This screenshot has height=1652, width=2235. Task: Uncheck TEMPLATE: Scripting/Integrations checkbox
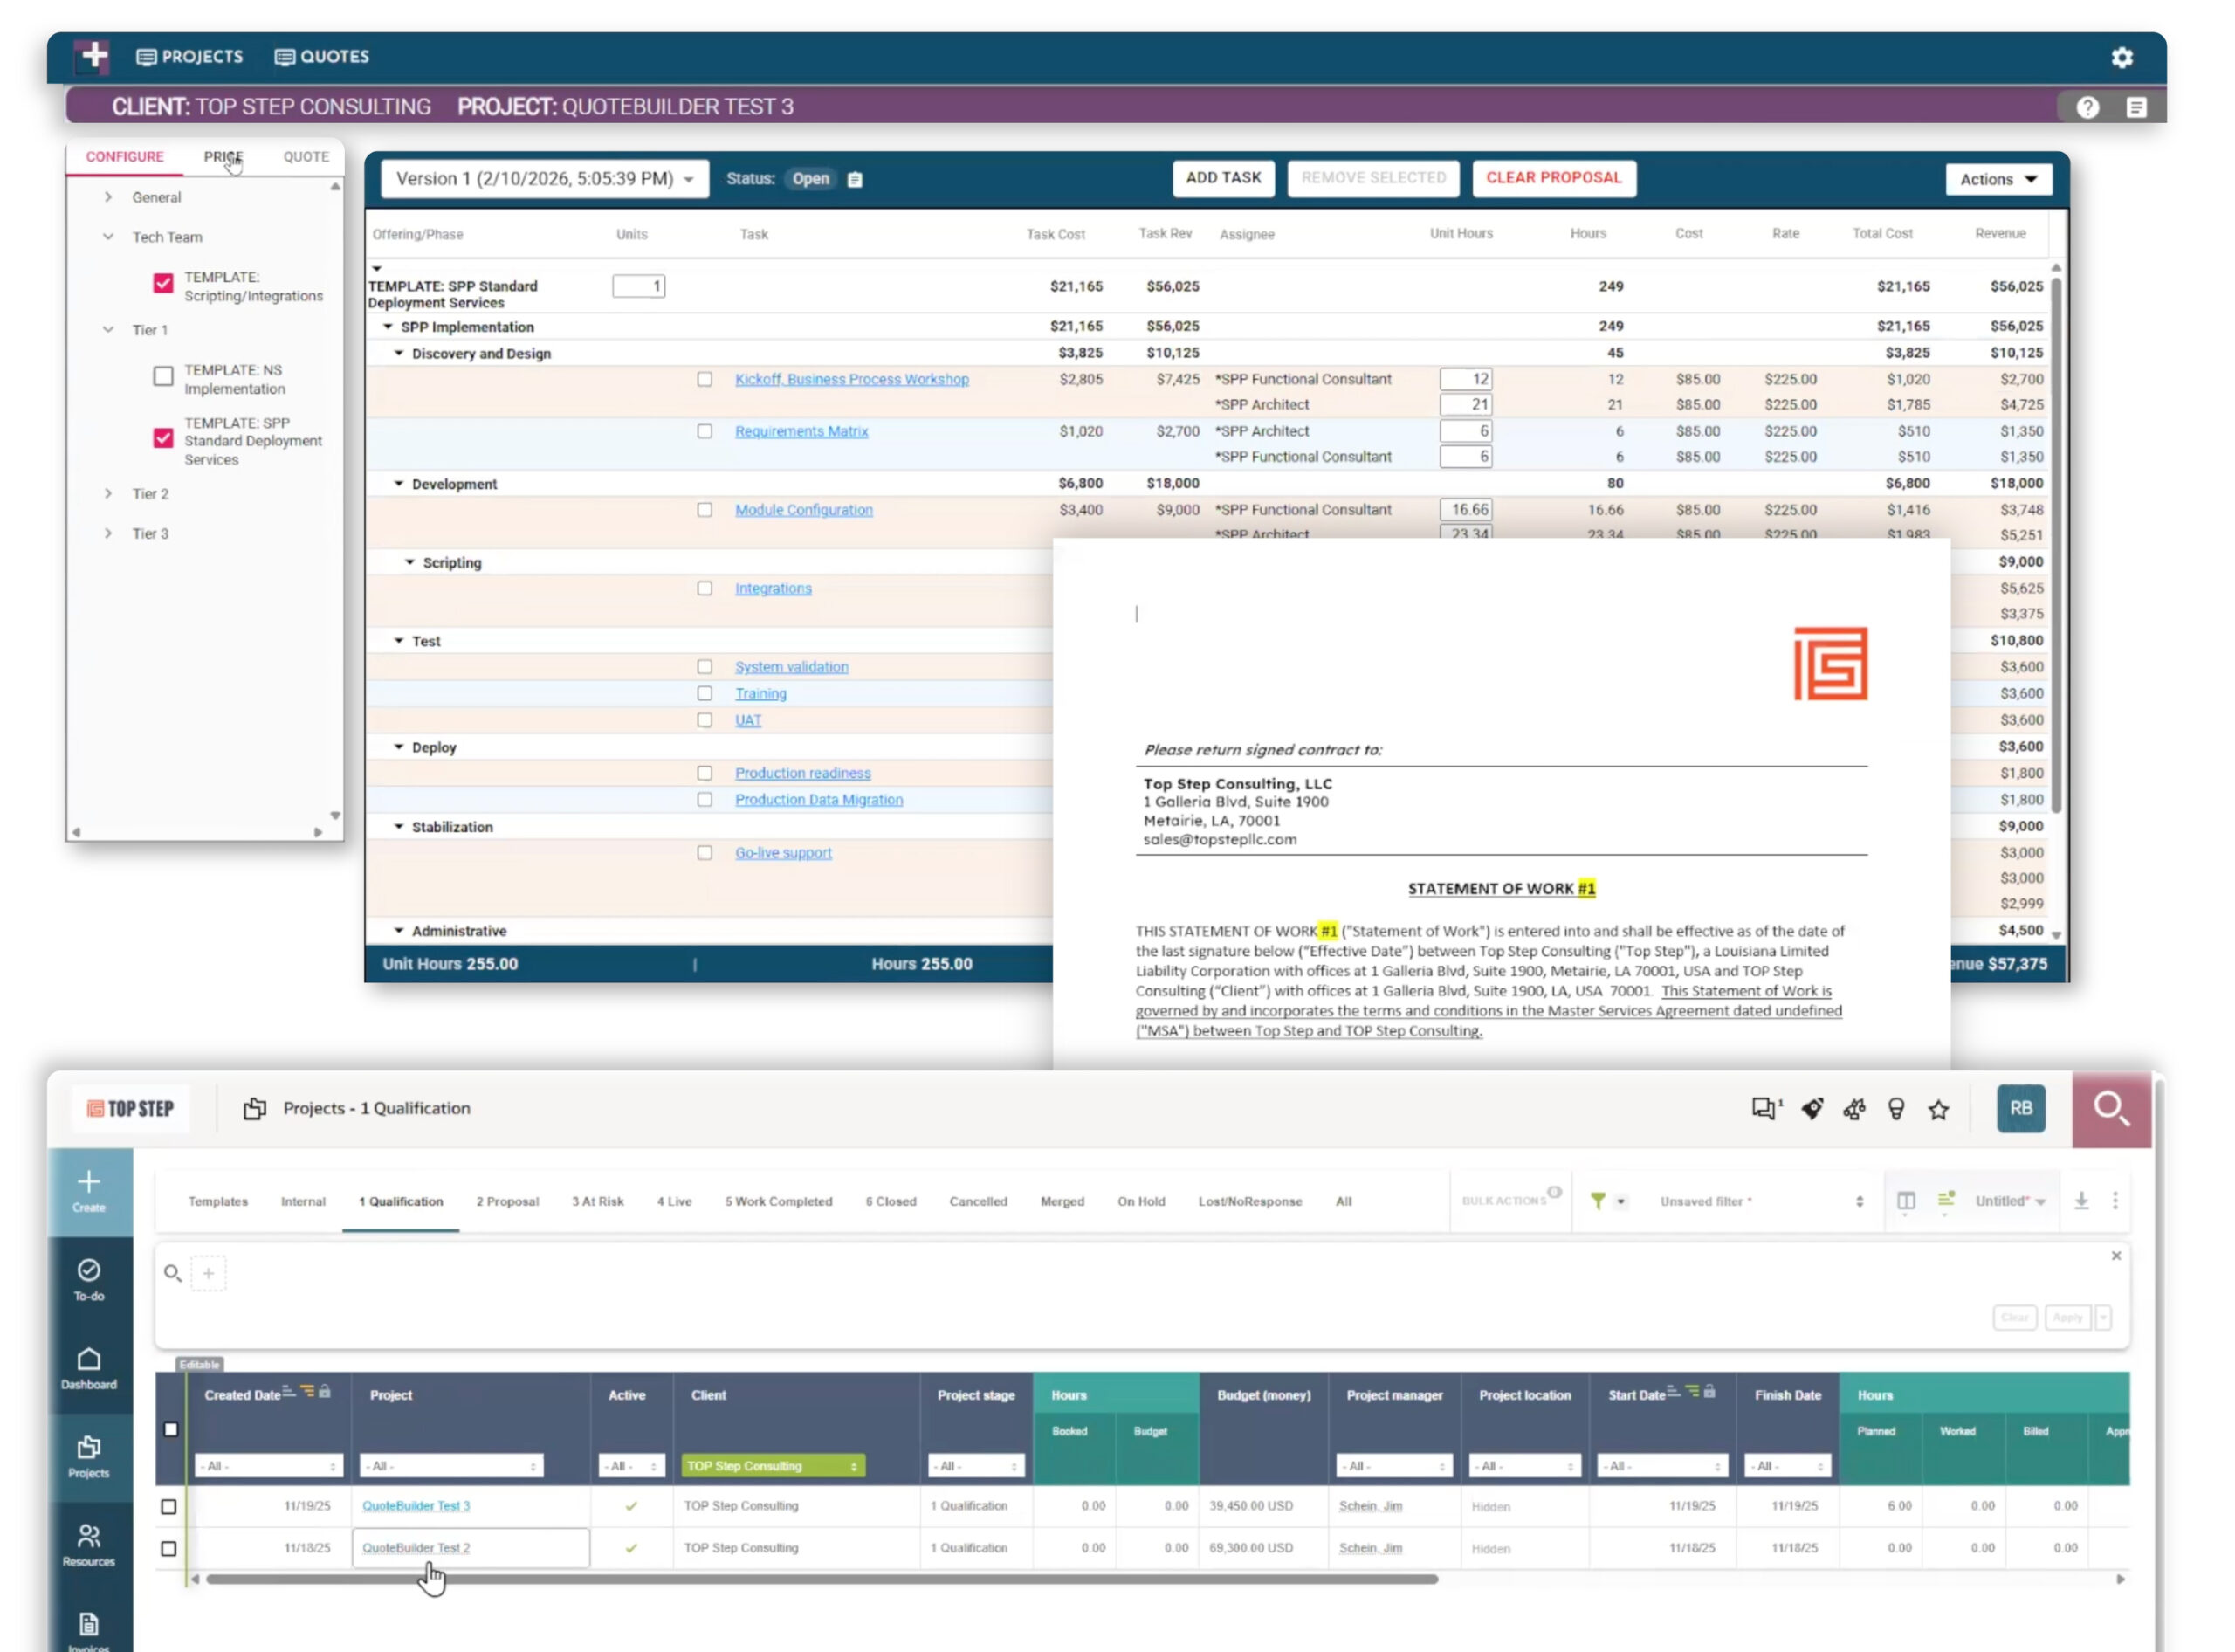click(x=163, y=284)
